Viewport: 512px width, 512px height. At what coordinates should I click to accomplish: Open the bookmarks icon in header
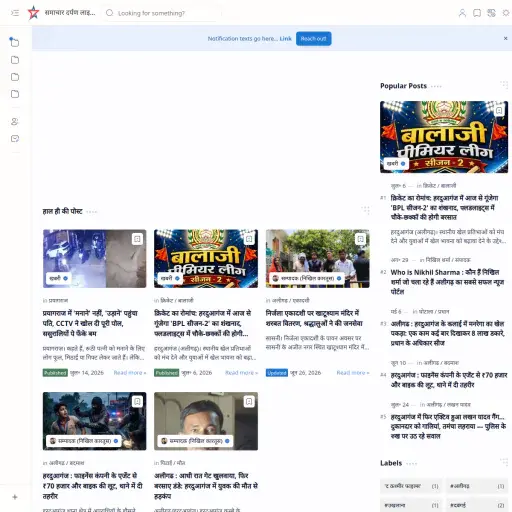point(477,13)
